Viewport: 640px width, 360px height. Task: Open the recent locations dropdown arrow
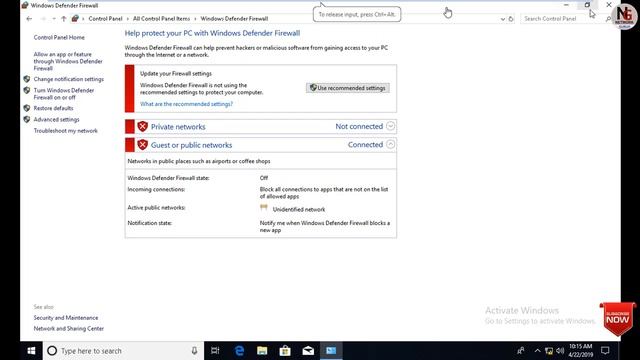pyautogui.click(x=54, y=19)
